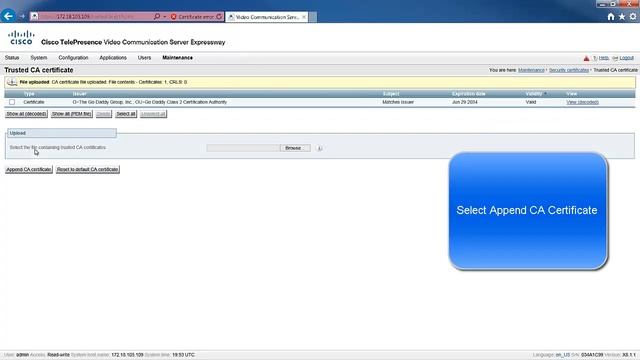640x360 pixels.
Task: Click the Browse button
Action: coord(295,148)
